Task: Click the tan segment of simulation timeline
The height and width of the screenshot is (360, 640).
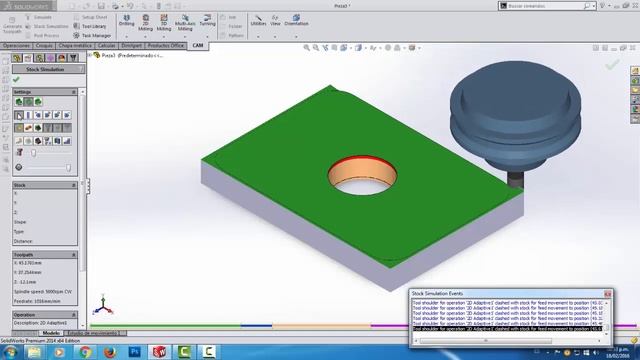Action: pyautogui.click(x=321, y=326)
